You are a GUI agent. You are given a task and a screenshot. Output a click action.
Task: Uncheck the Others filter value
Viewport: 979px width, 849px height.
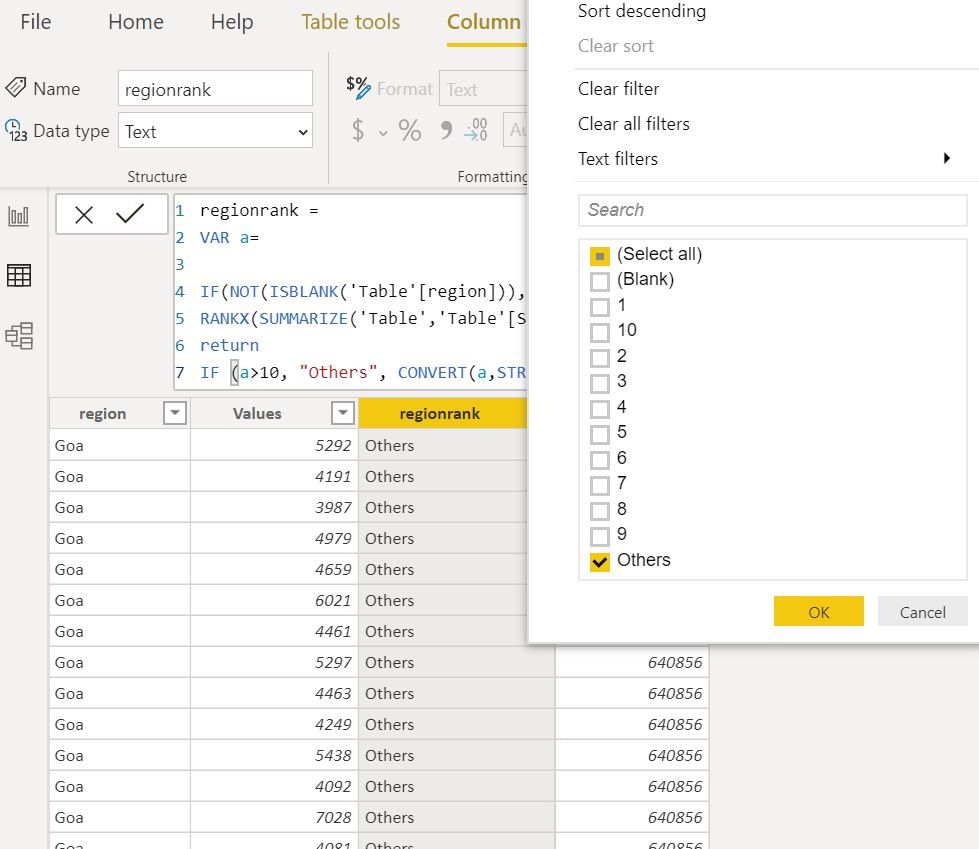(x=599, y=562)
